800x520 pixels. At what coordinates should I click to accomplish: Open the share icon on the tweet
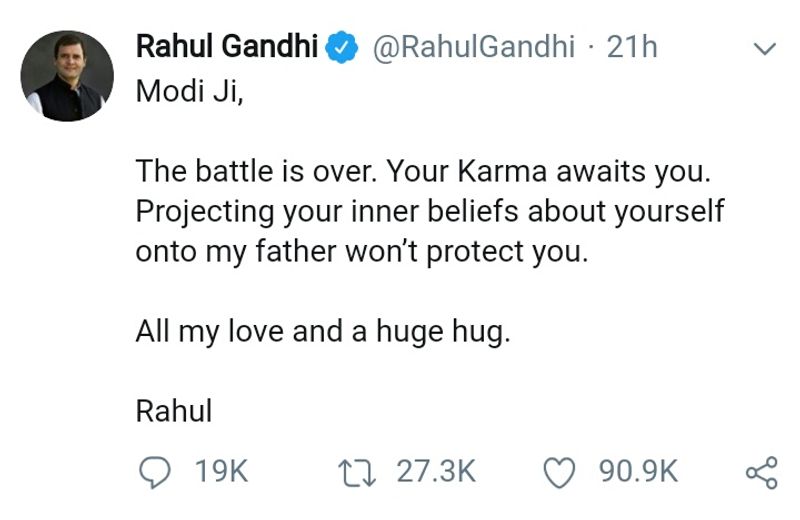pos(761,472)
